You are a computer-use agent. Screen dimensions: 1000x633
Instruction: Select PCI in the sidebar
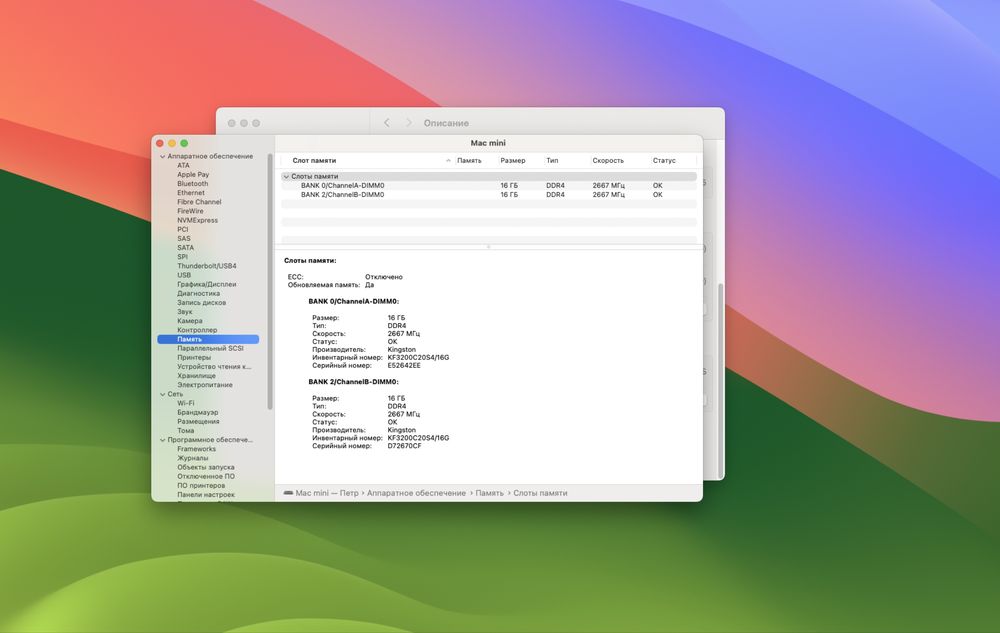click(183, 229)
